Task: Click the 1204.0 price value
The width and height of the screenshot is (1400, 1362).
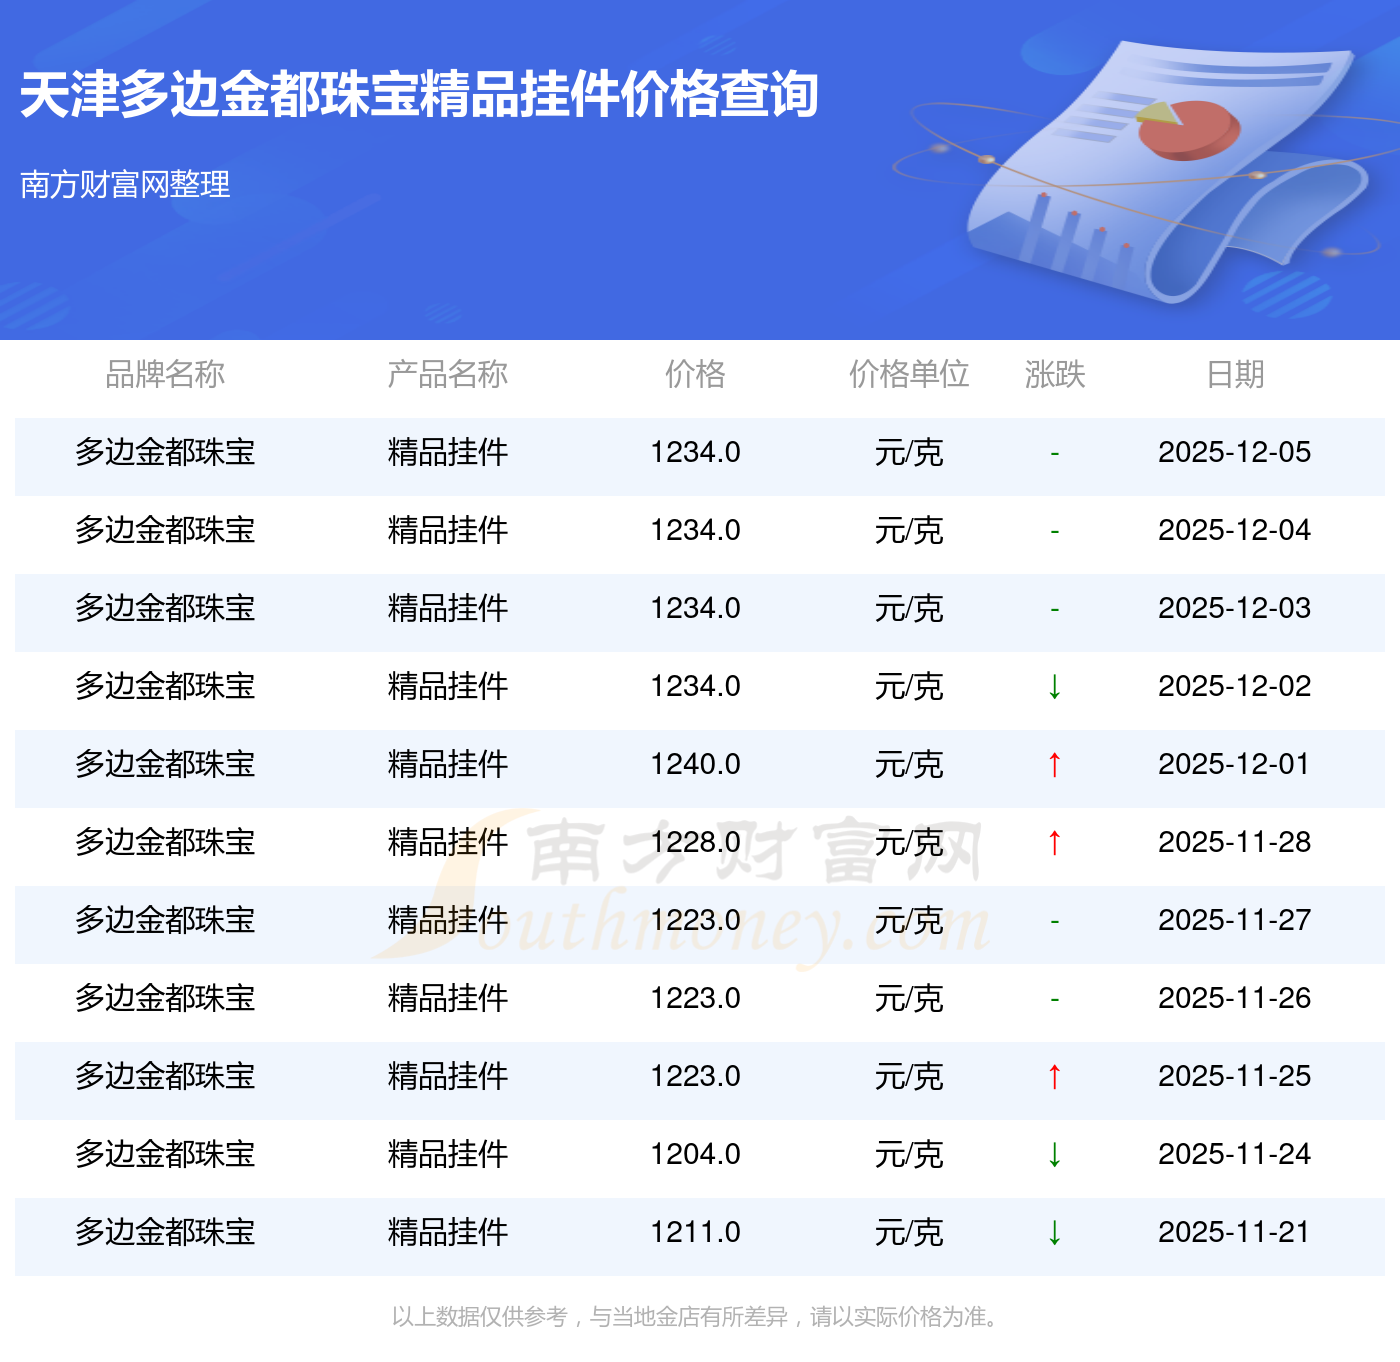Action: click(695, 1155)
